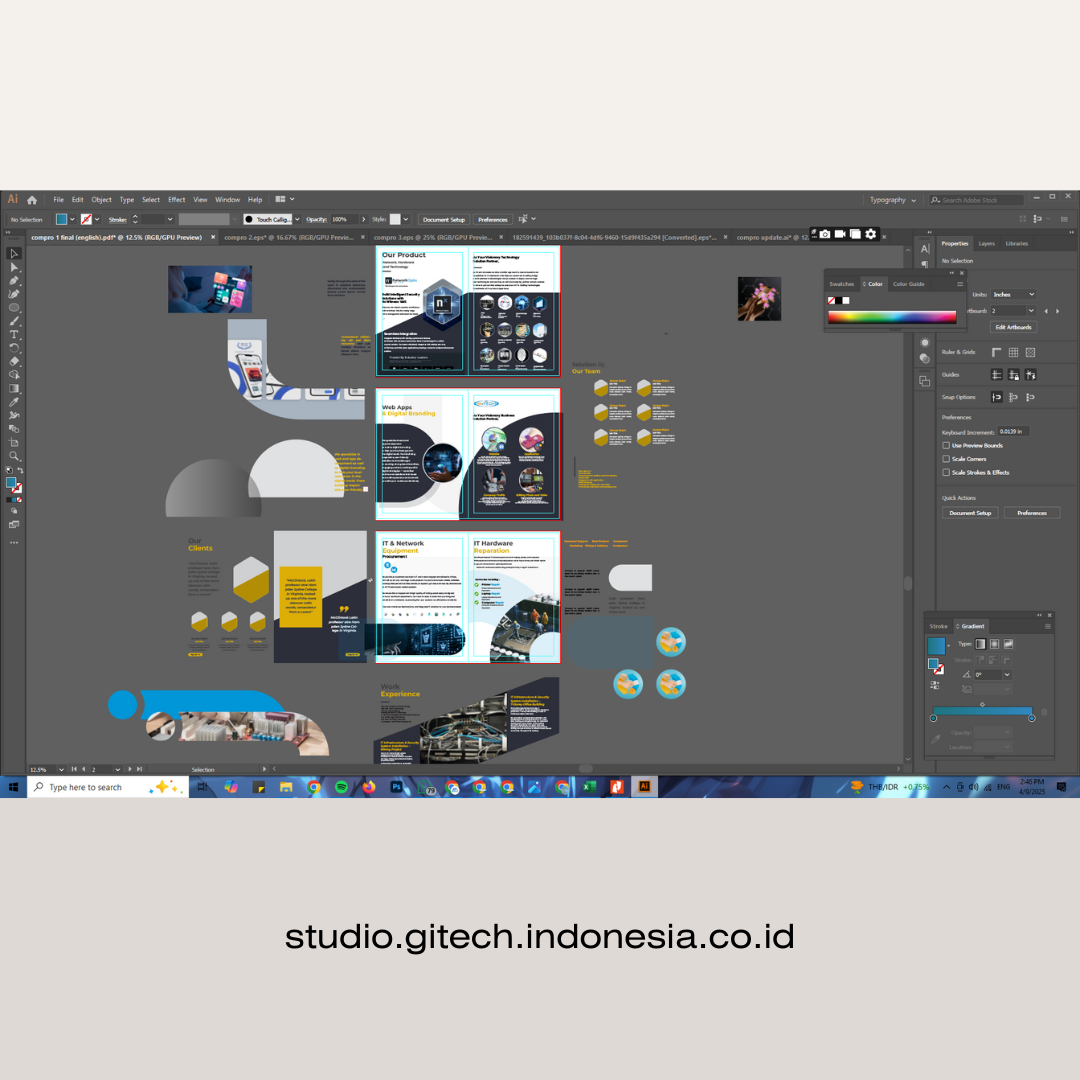Click the Home icon beside Ai logo

point(32,200)
